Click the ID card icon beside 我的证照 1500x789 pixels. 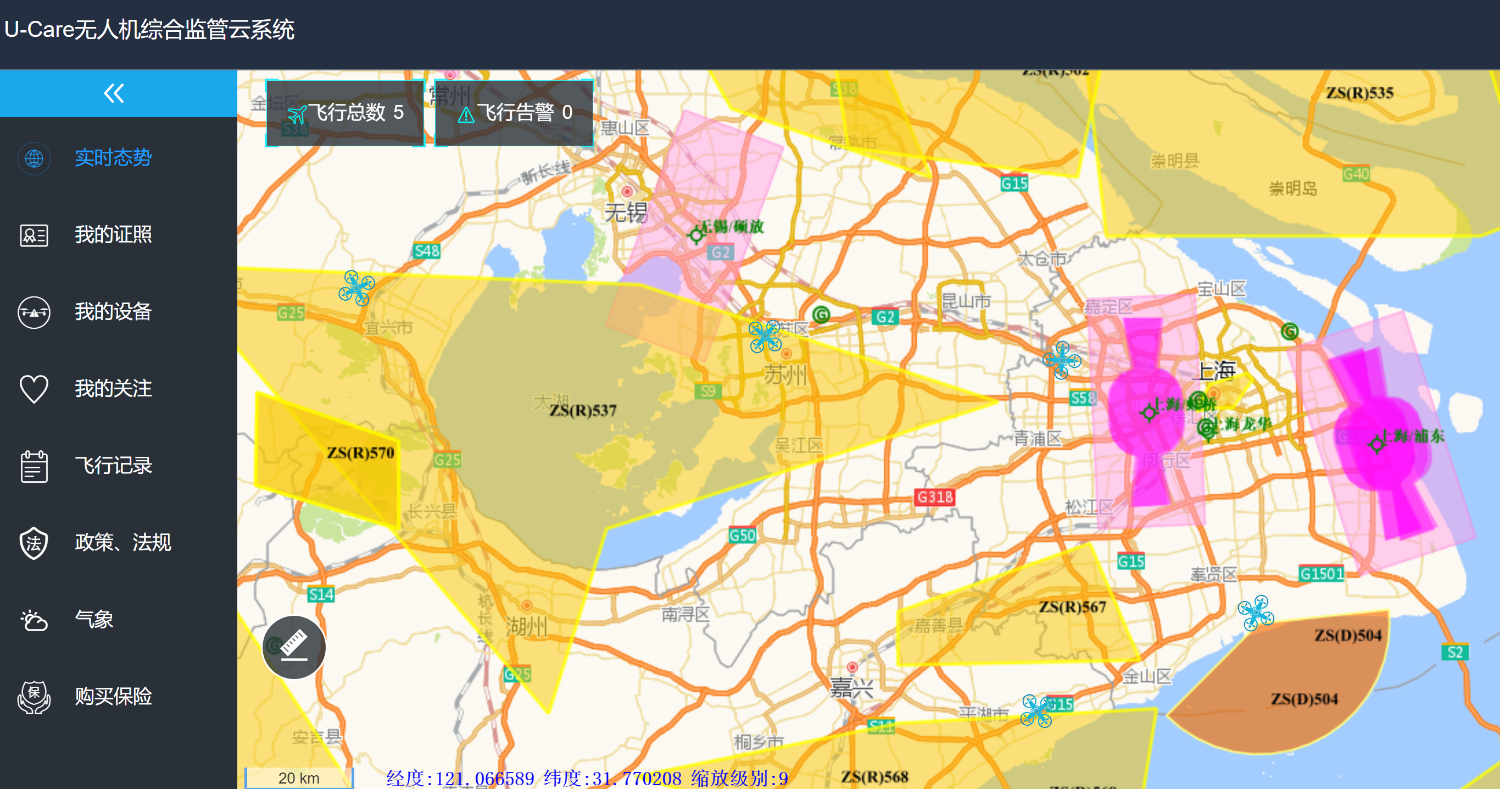point(34,235)
